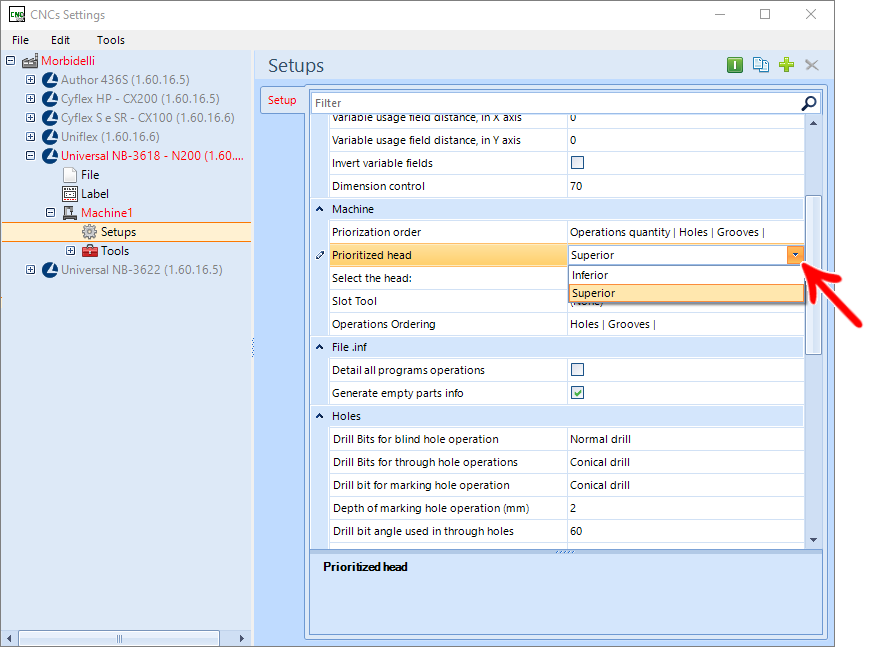Click Conical drill value for through hole operations
The image size is (874, 647).
[600, 462]
